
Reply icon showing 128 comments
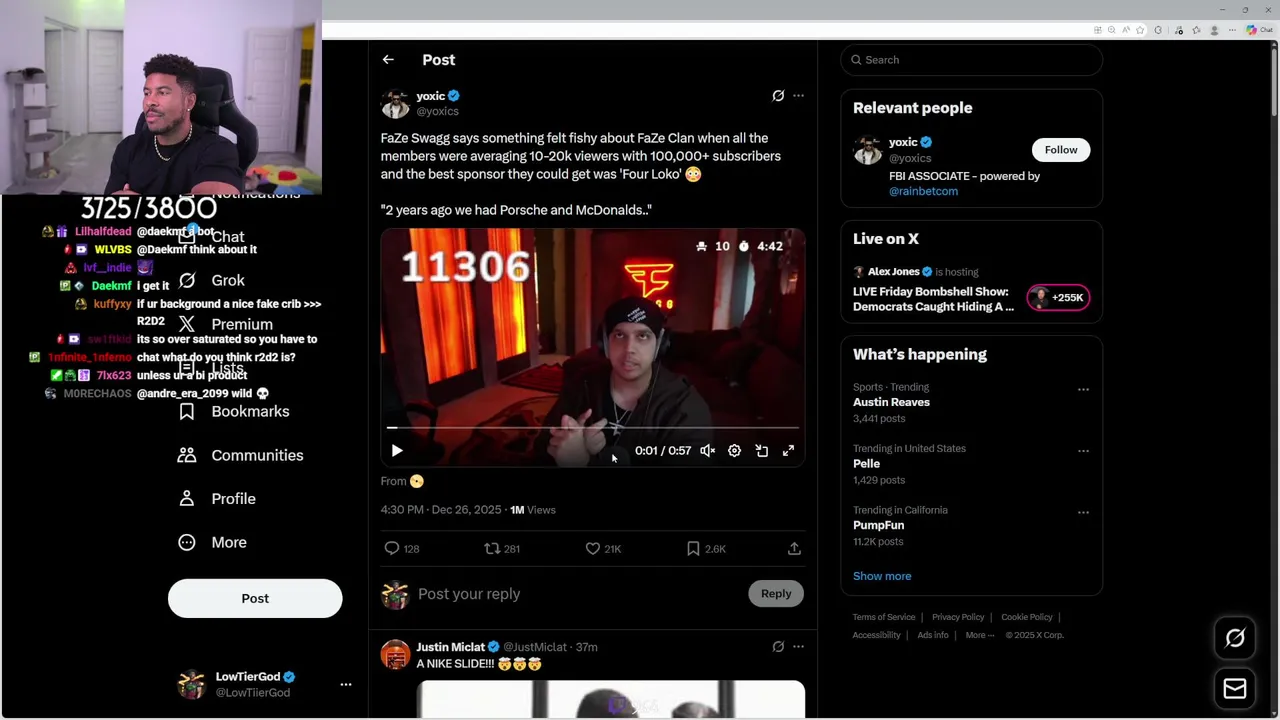click(402, 549)
